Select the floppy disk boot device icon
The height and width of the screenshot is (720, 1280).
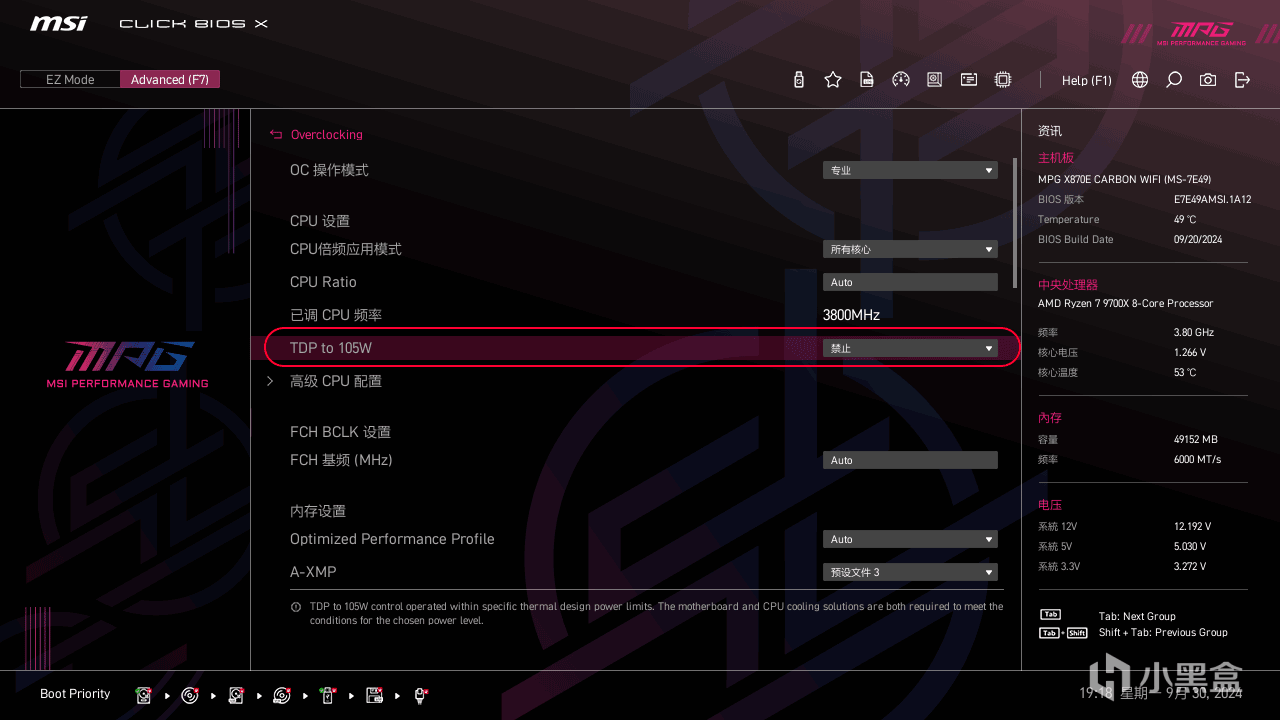pyautogui.click(x=375, y=695)
